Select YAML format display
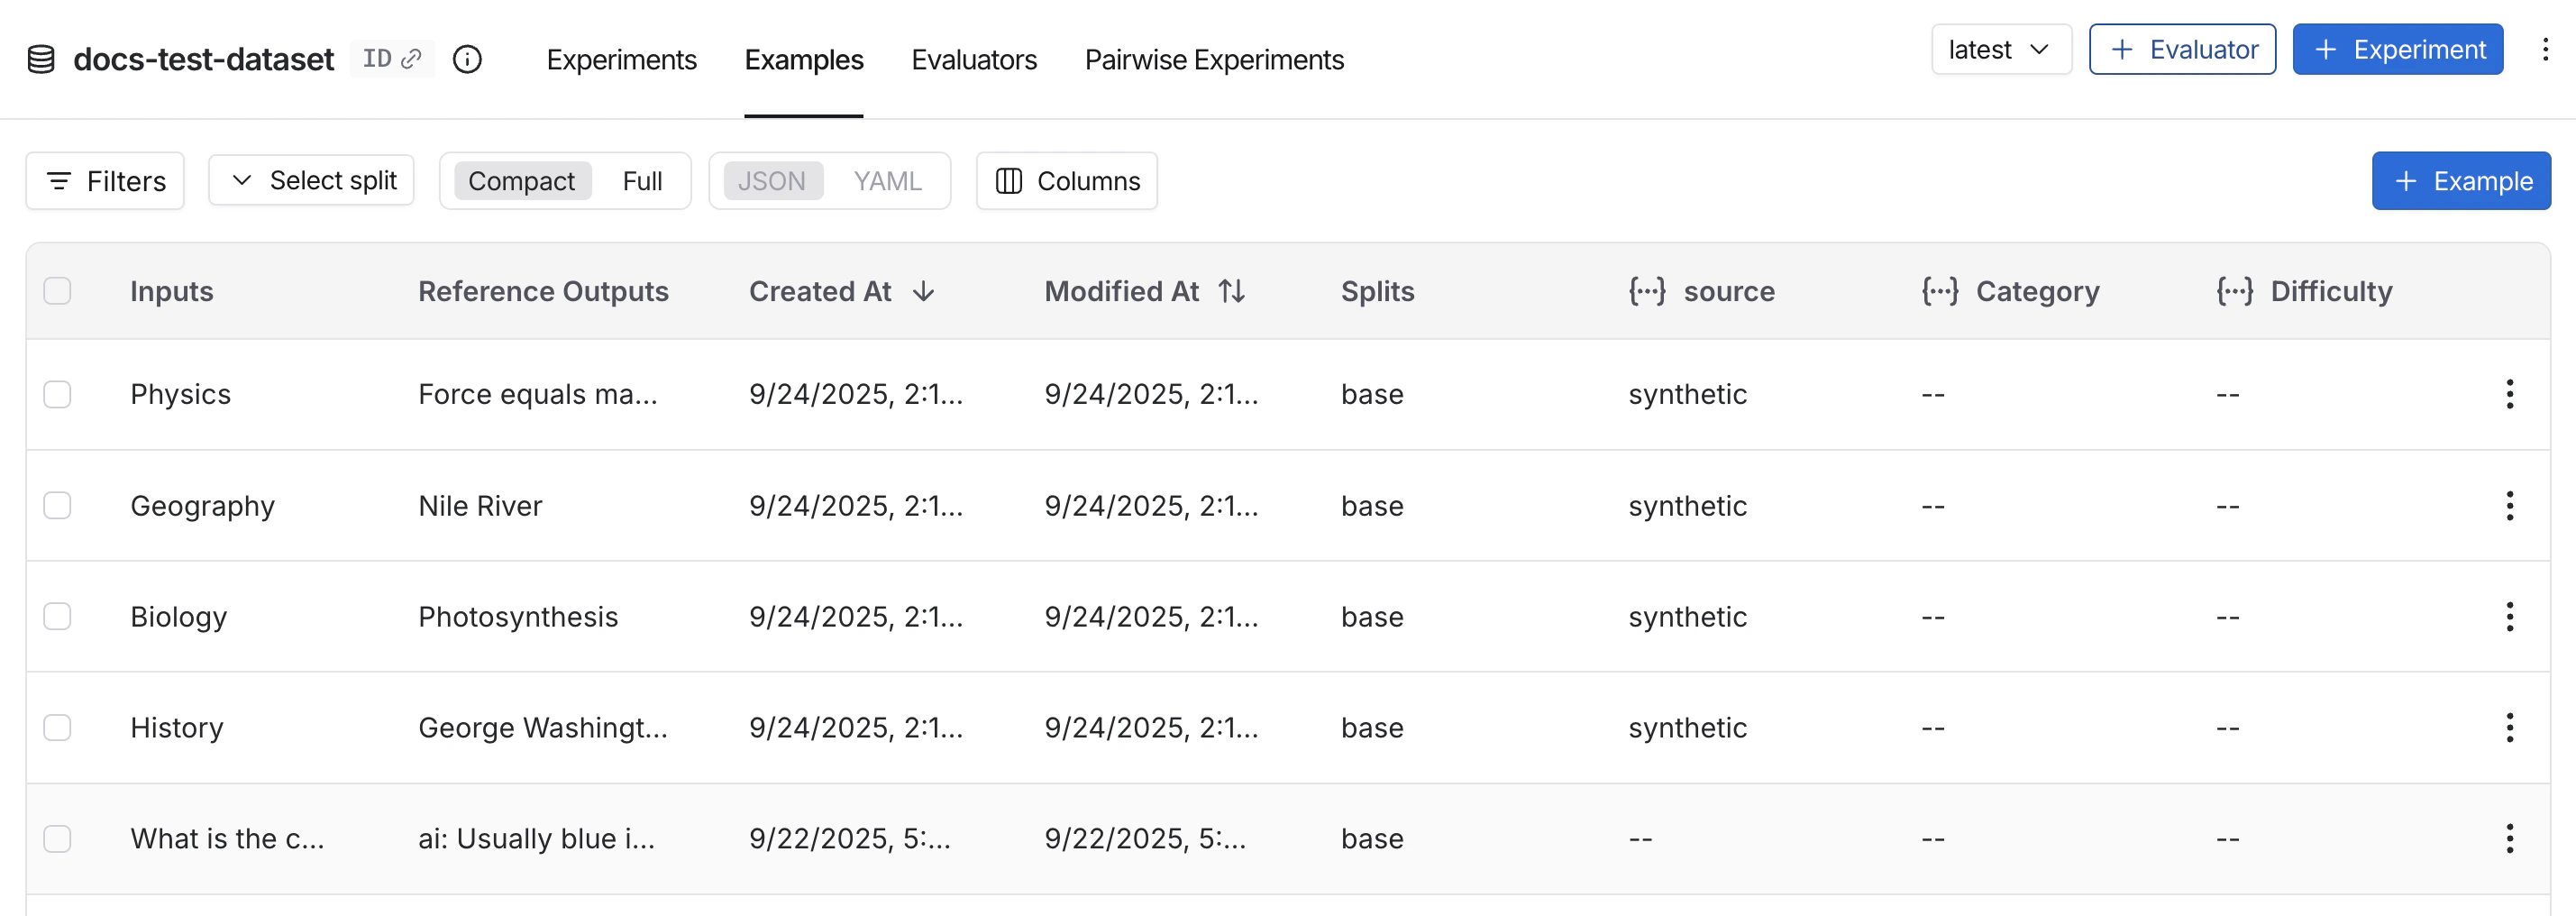Screen dimensions: 2576x916 [x=887, y=181]
